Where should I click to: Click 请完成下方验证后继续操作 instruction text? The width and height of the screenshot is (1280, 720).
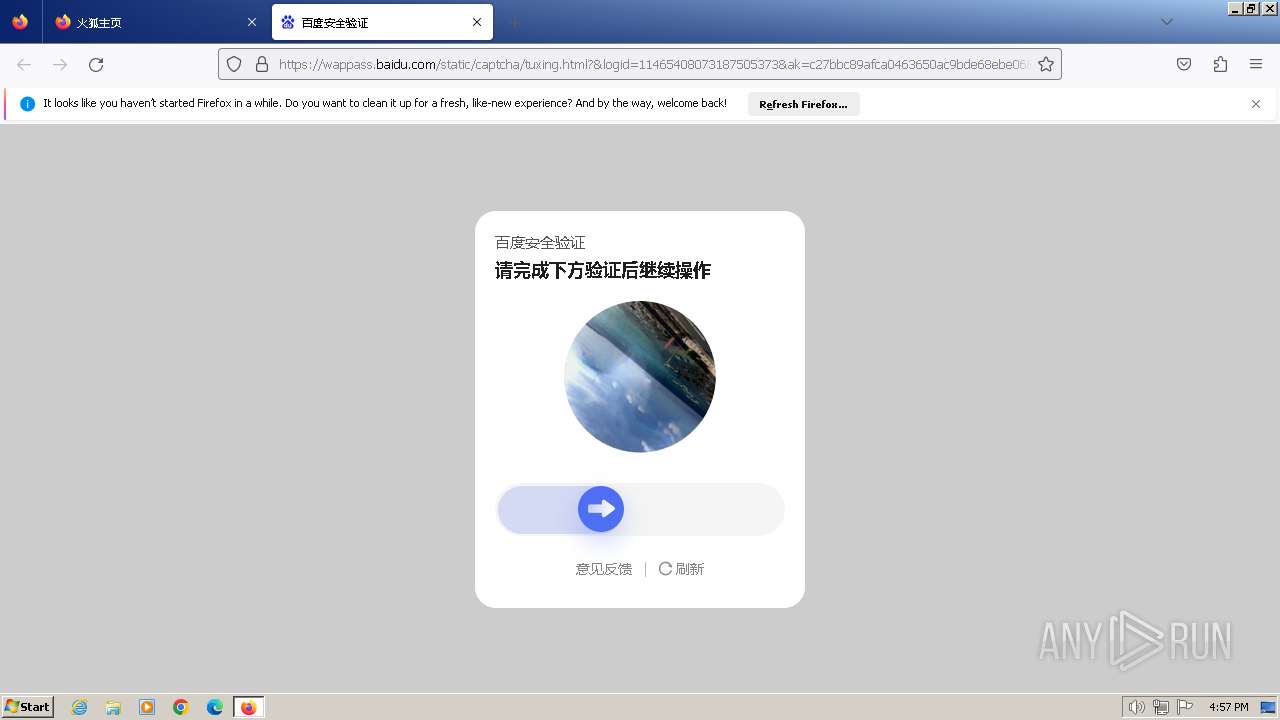[603, 271]
